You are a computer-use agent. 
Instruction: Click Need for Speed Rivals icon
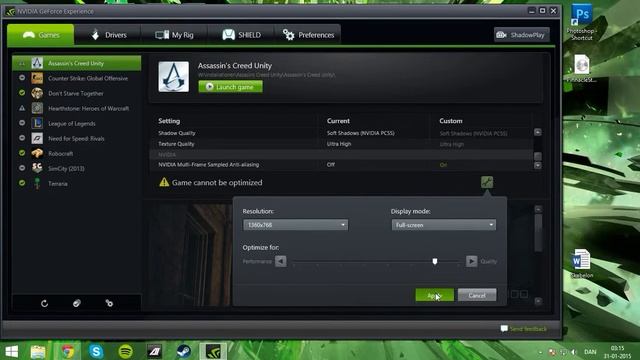point(37,139)
